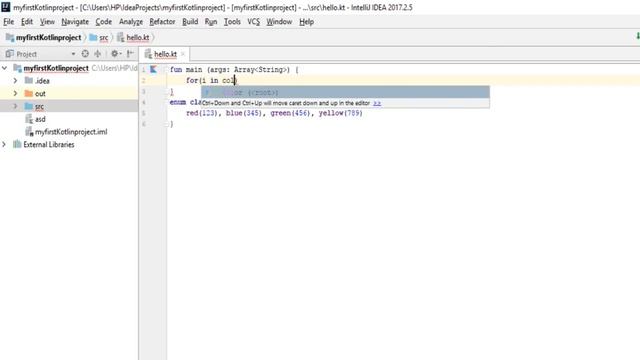Screen dimensions: 640x360
Task: Click hello.kt in navigation breadcrumb
Action: (133, 38)
